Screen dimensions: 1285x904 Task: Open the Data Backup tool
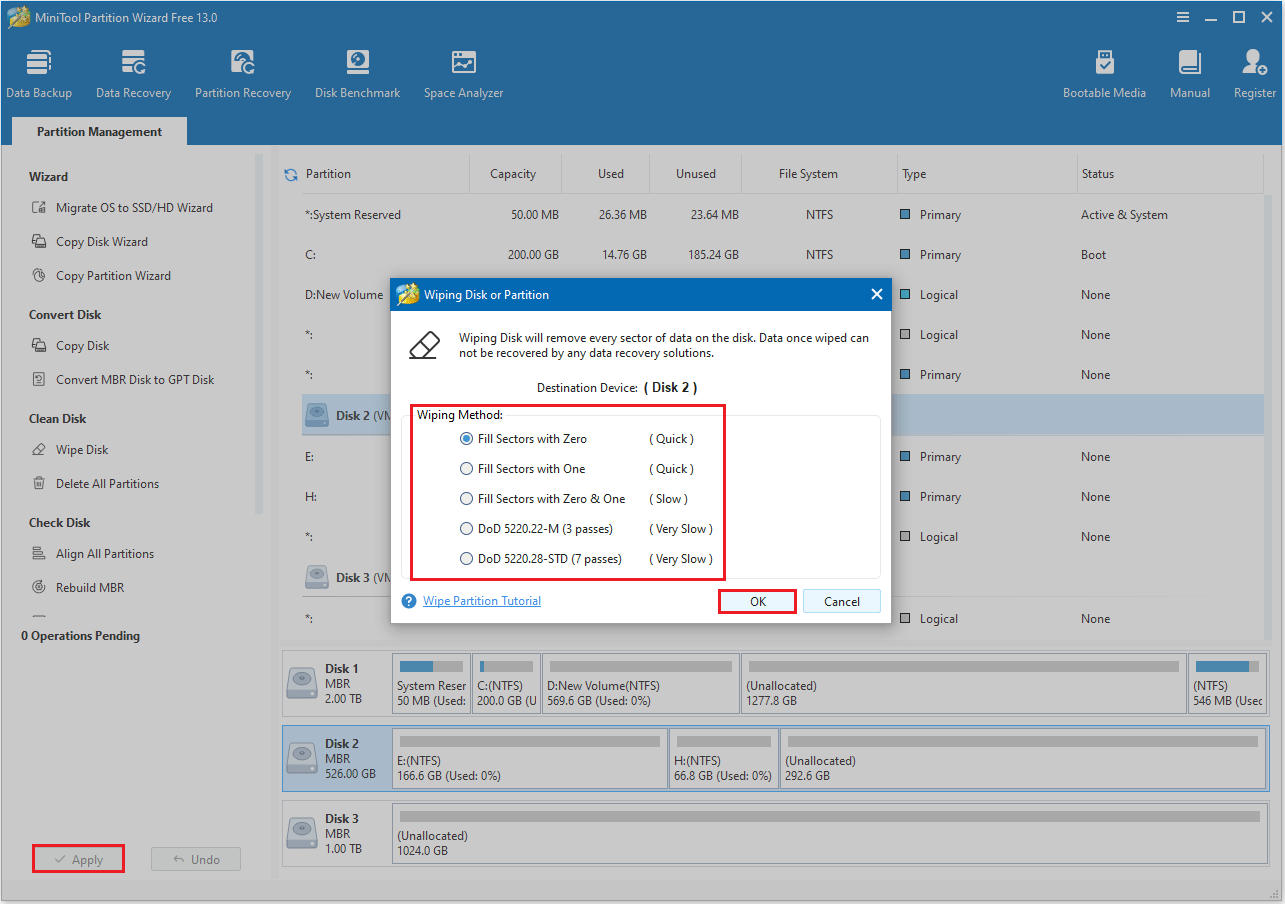(39, 72)
